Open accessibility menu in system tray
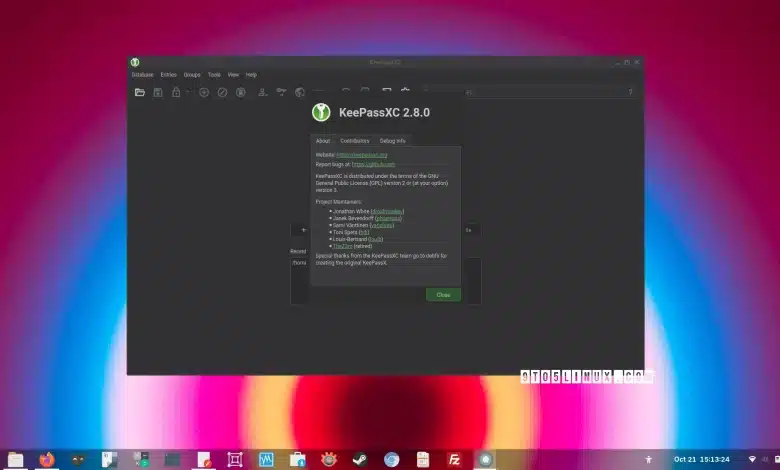The width and height of the screenshot is (780, 470). [x=648, y=460]
